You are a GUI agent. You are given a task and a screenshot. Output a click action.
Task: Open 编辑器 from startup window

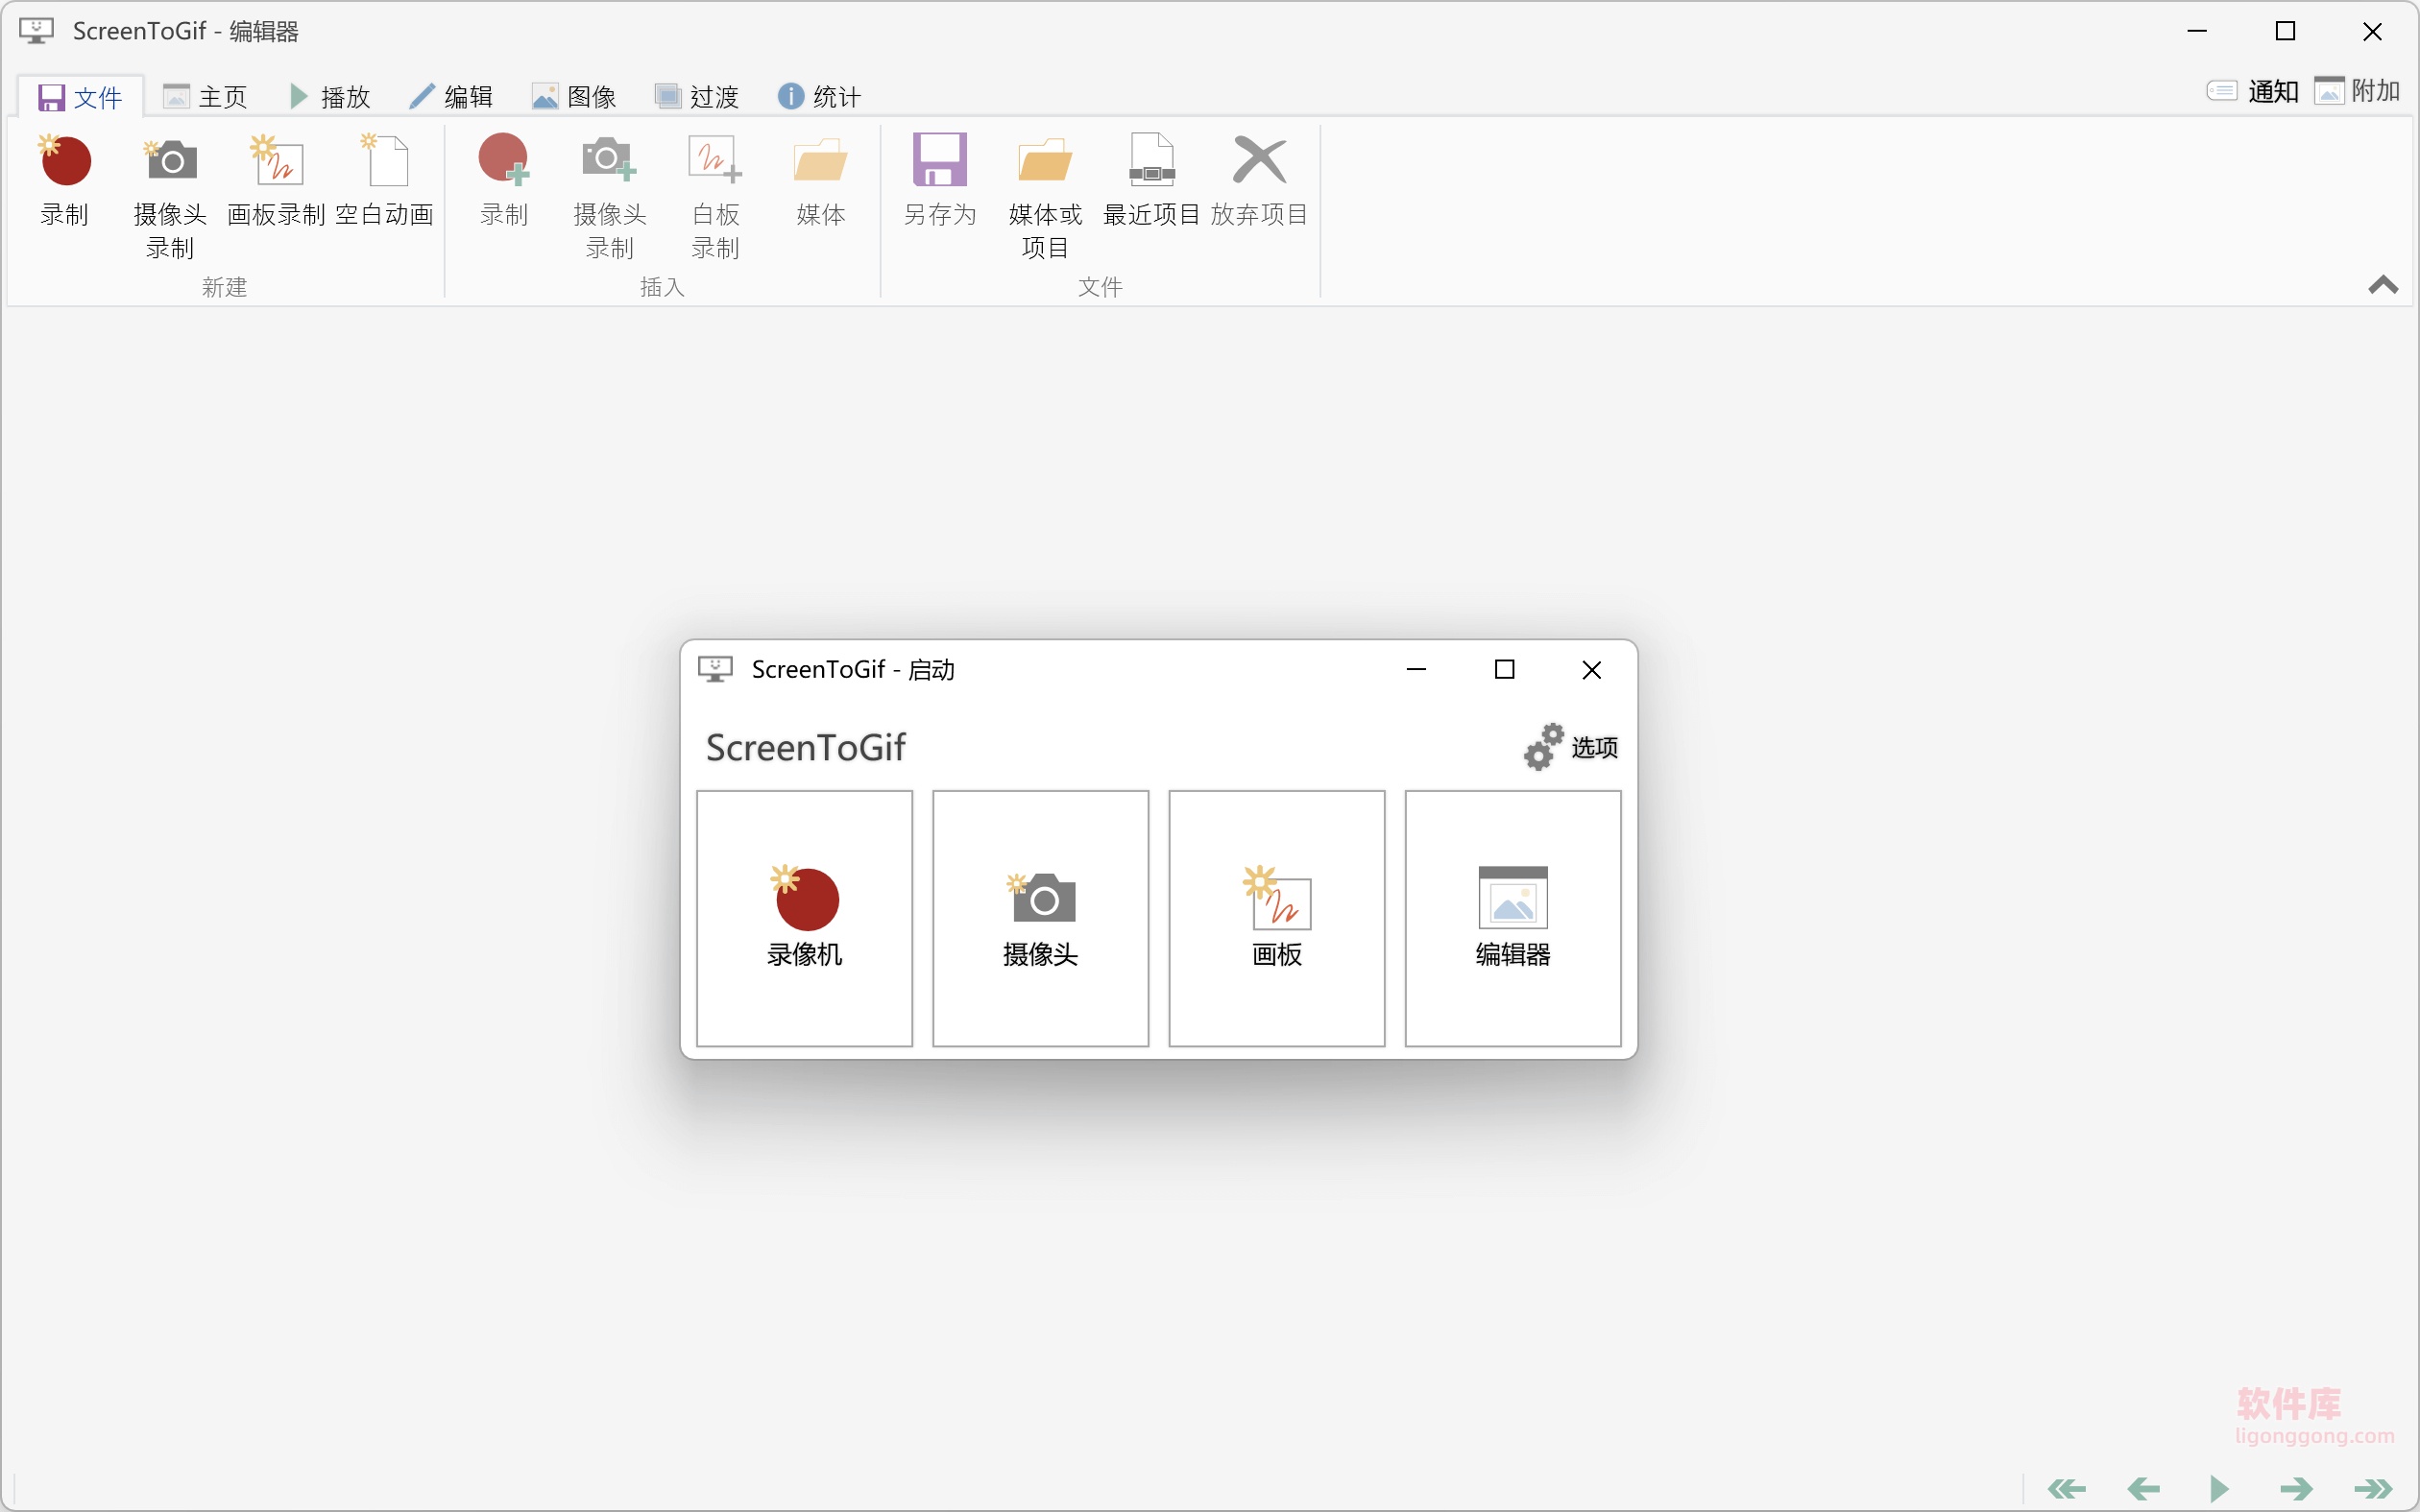click(1512, 917)
